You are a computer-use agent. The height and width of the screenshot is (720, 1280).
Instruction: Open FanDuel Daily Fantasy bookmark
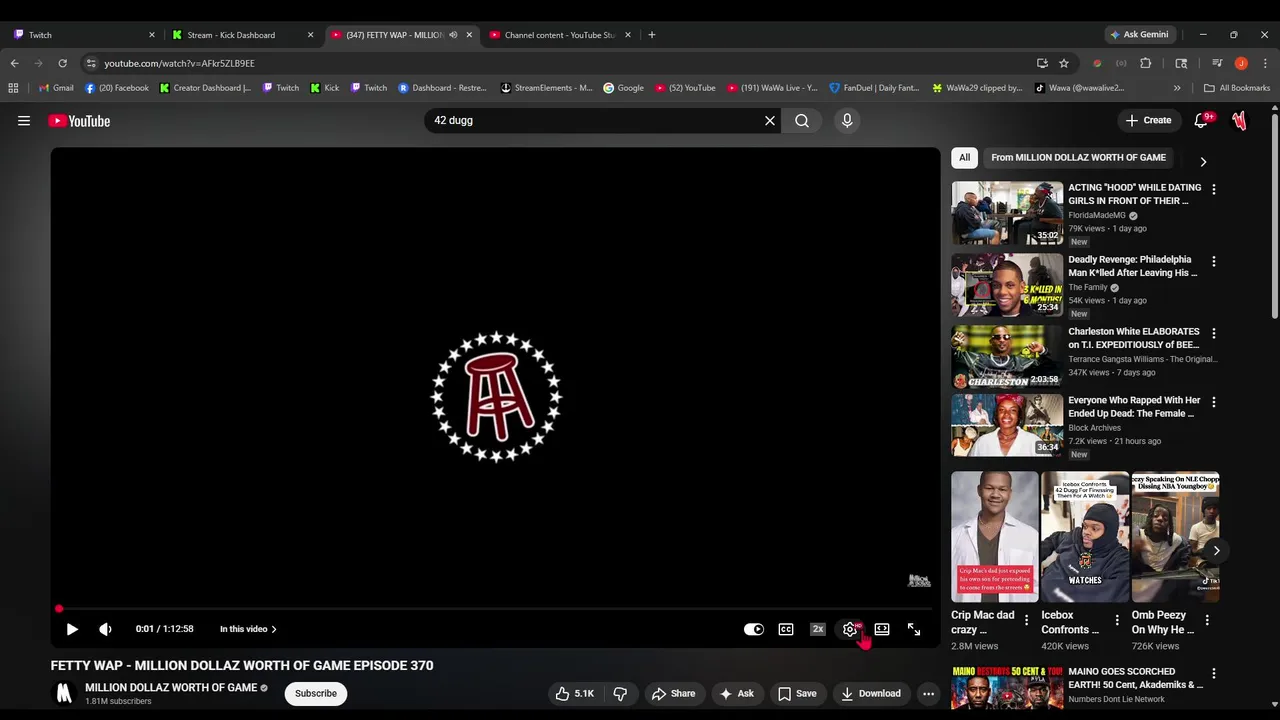coord(874,88)
